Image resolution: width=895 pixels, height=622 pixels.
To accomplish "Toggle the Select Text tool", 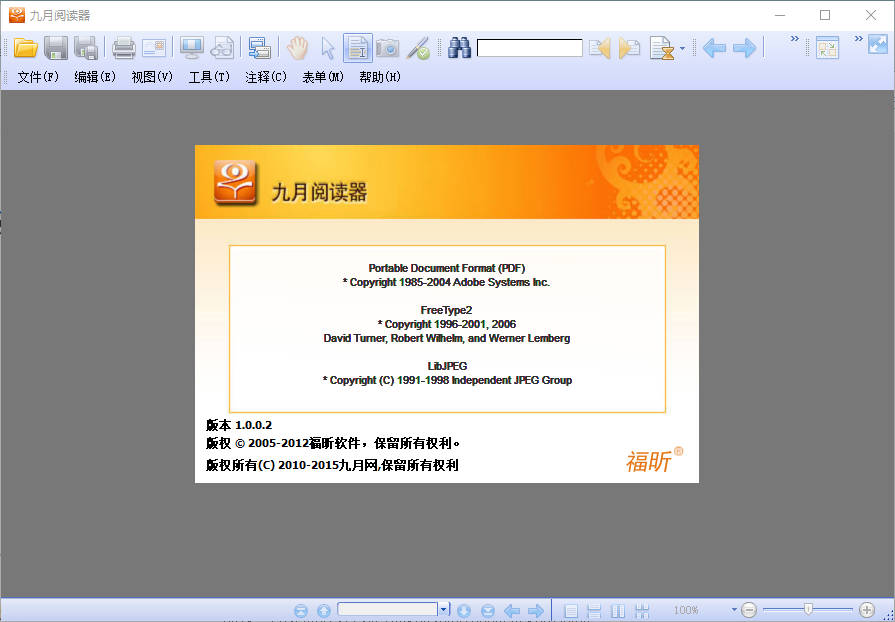I will coord(358,48).
